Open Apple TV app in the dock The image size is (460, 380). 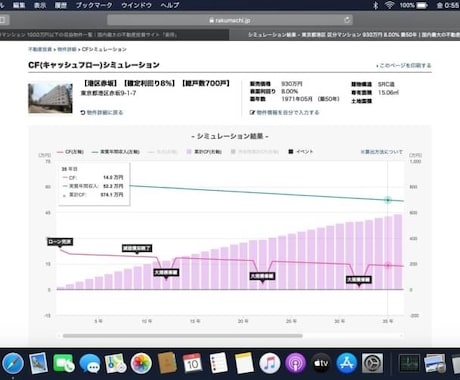pos(321,363)
